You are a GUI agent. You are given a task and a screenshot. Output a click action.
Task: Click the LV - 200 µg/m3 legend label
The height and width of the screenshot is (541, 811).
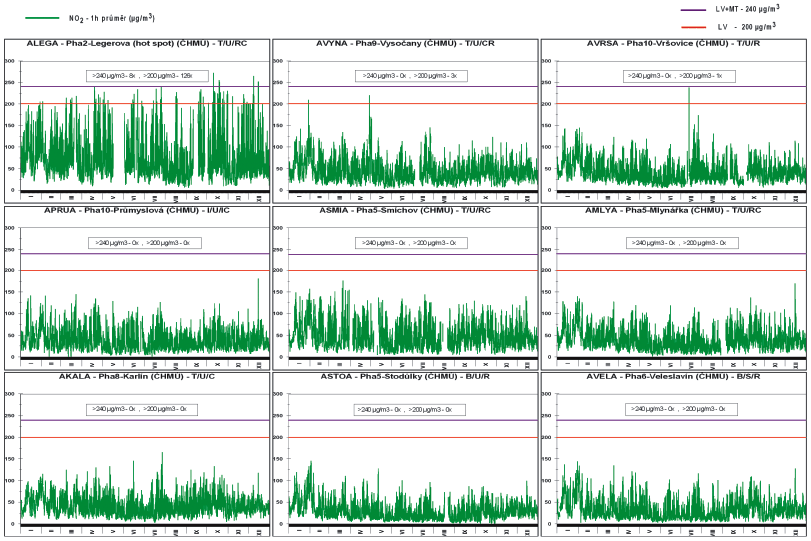coord(747,26)
